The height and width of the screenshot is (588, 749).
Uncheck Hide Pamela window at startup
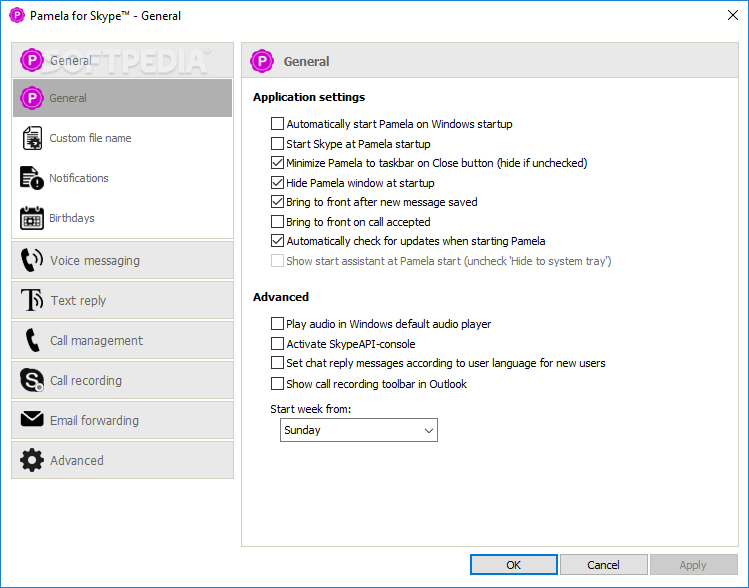(x=277, y=182)
